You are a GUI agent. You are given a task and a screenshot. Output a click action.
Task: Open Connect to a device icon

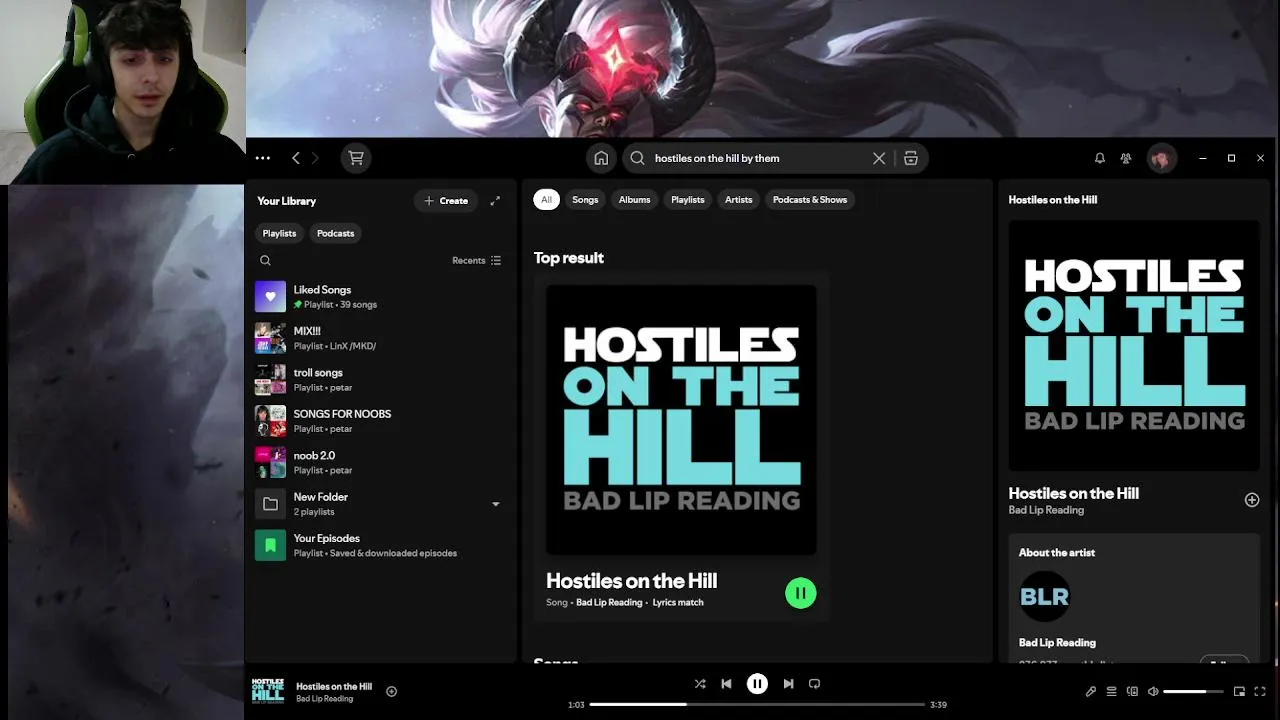click(x=1132, y=691)
